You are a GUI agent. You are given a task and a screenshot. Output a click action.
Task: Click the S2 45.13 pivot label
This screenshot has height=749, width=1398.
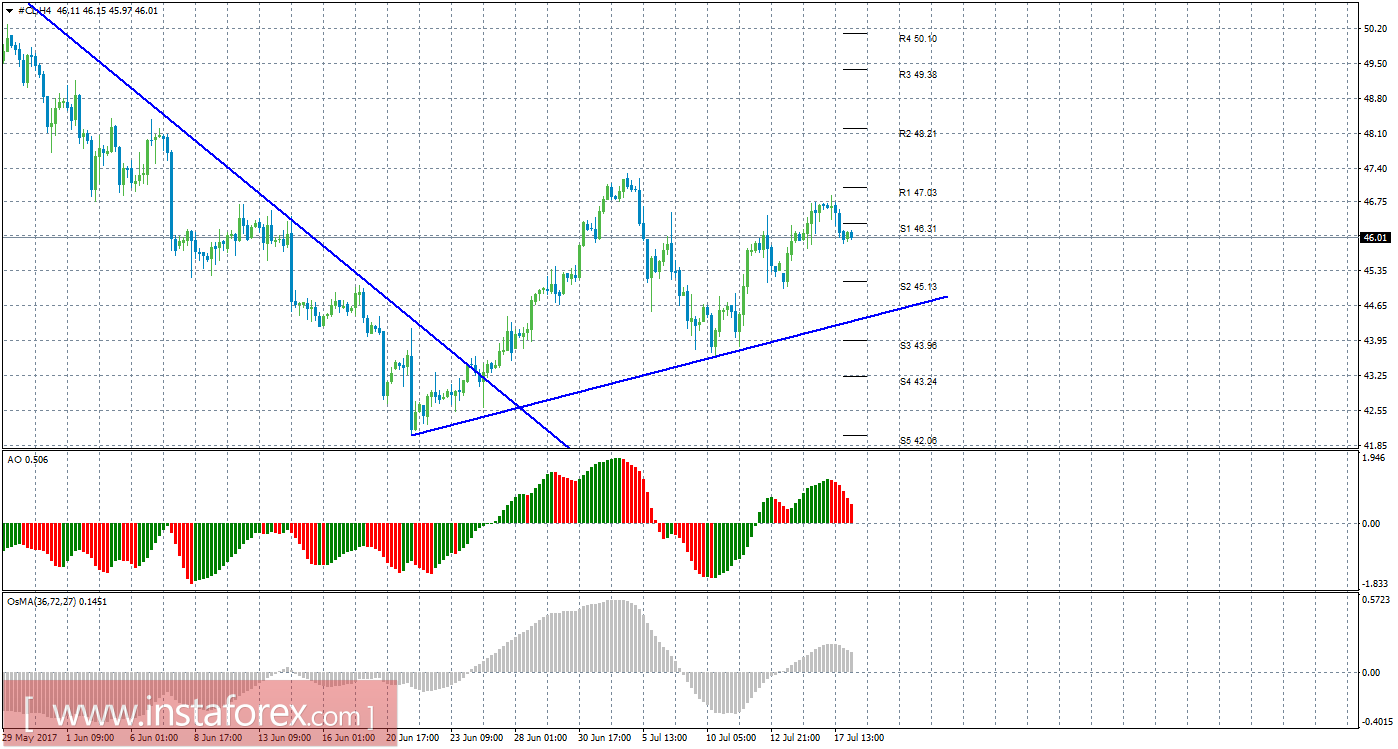click(917, 287)
